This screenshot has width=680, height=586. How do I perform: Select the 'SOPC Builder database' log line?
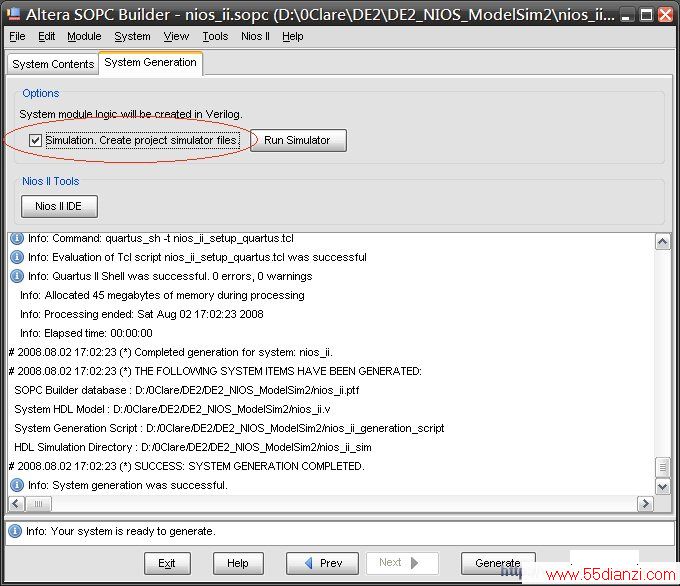click(186, 390)
